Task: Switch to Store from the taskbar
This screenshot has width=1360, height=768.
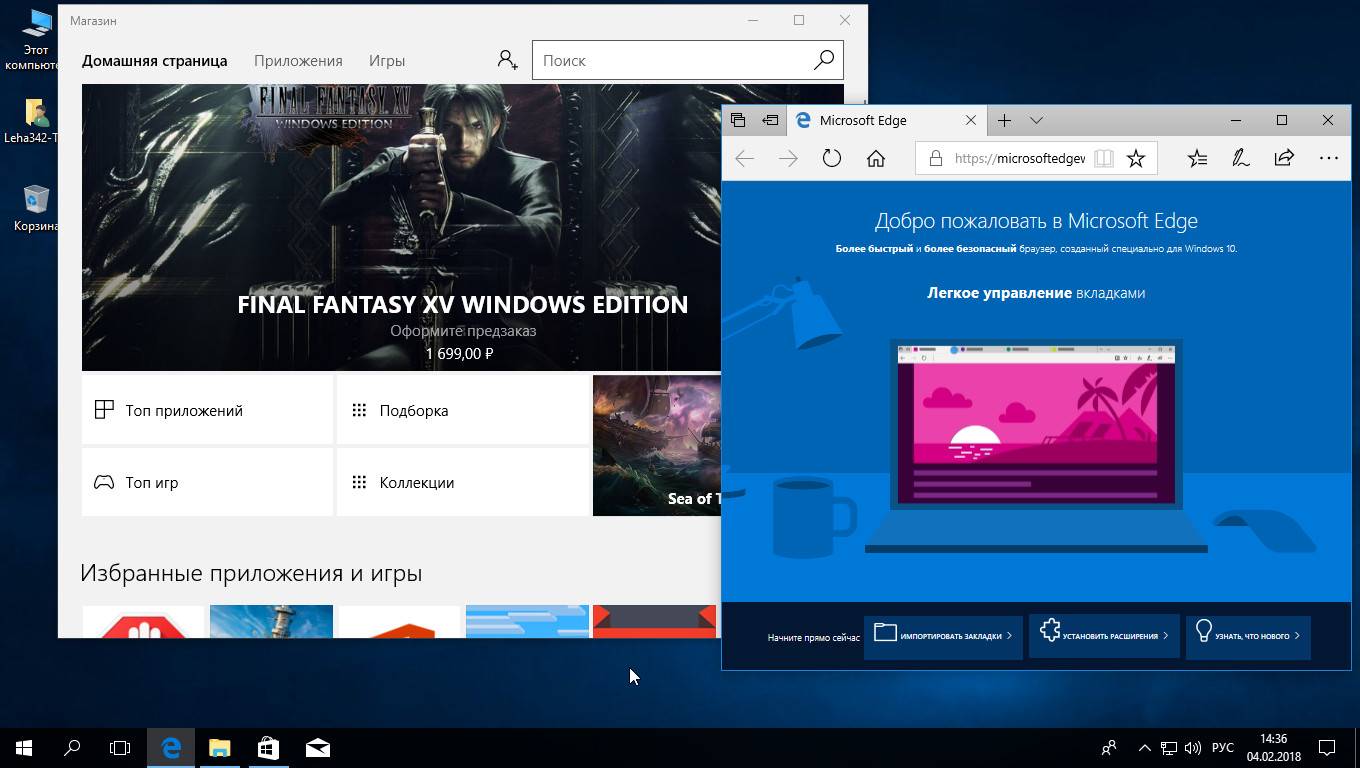Action: pyautogui.click(x=268, y=747)
